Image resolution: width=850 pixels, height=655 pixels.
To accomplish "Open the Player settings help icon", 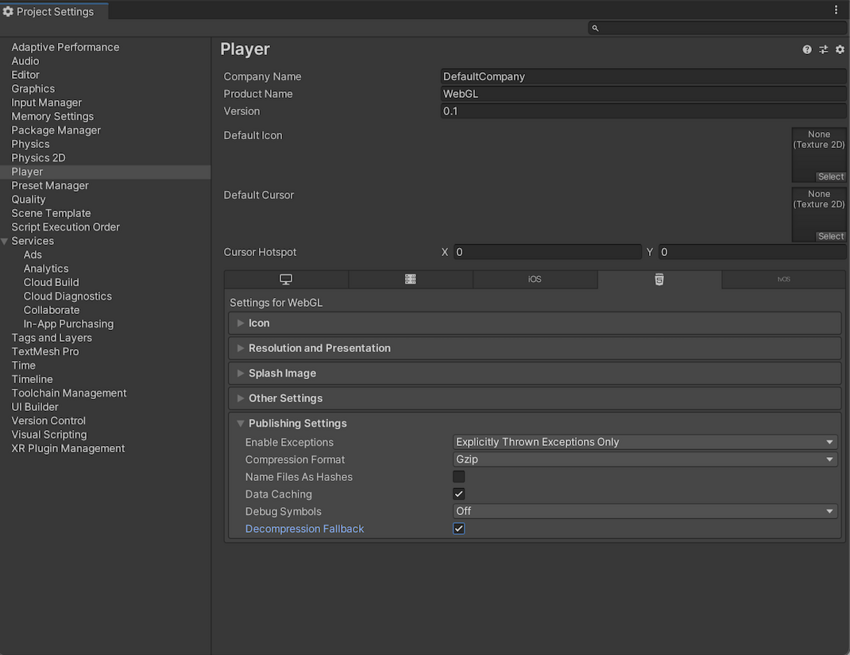I will [807, 48].
